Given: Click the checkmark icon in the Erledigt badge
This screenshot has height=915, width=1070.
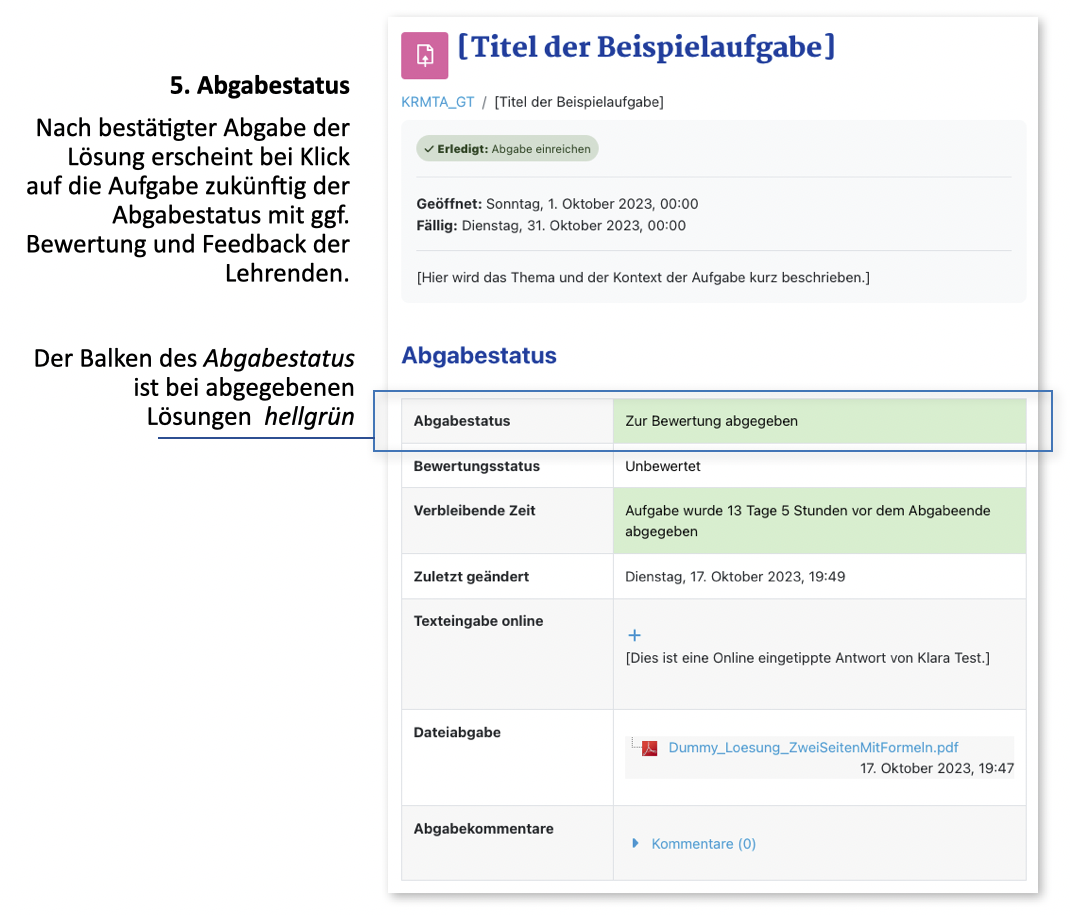Looking at the screenshot, I should click(x=428, y=149).
